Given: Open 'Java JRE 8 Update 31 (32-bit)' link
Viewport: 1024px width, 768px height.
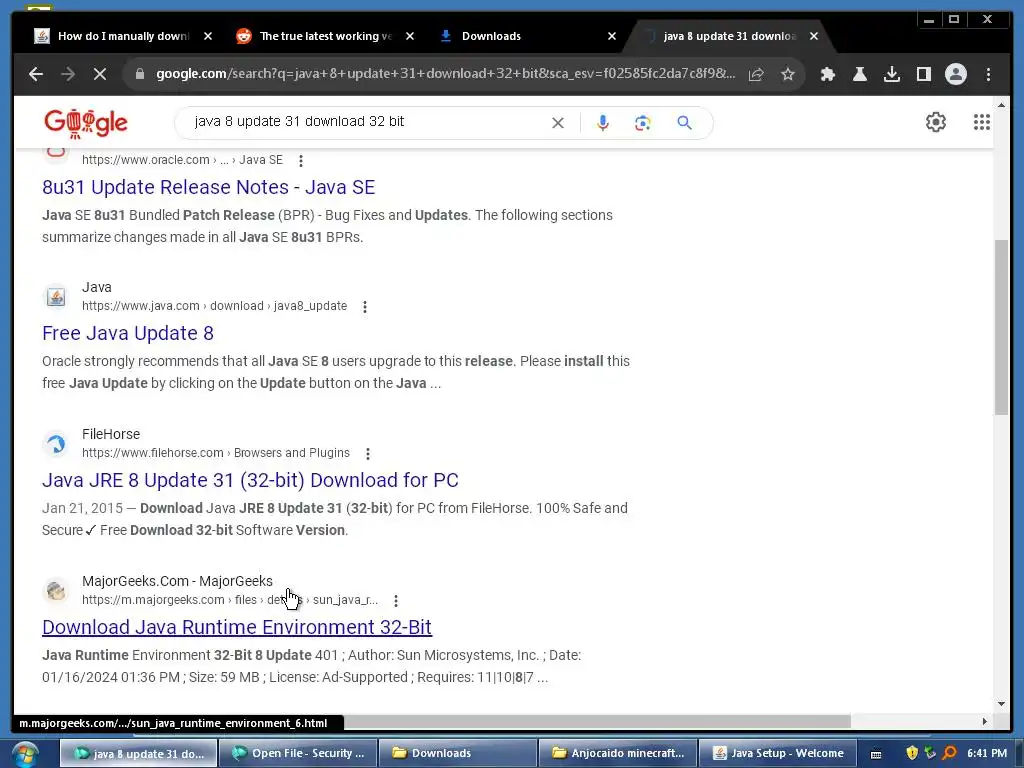Looking at the screenshot, I should 250,481.
